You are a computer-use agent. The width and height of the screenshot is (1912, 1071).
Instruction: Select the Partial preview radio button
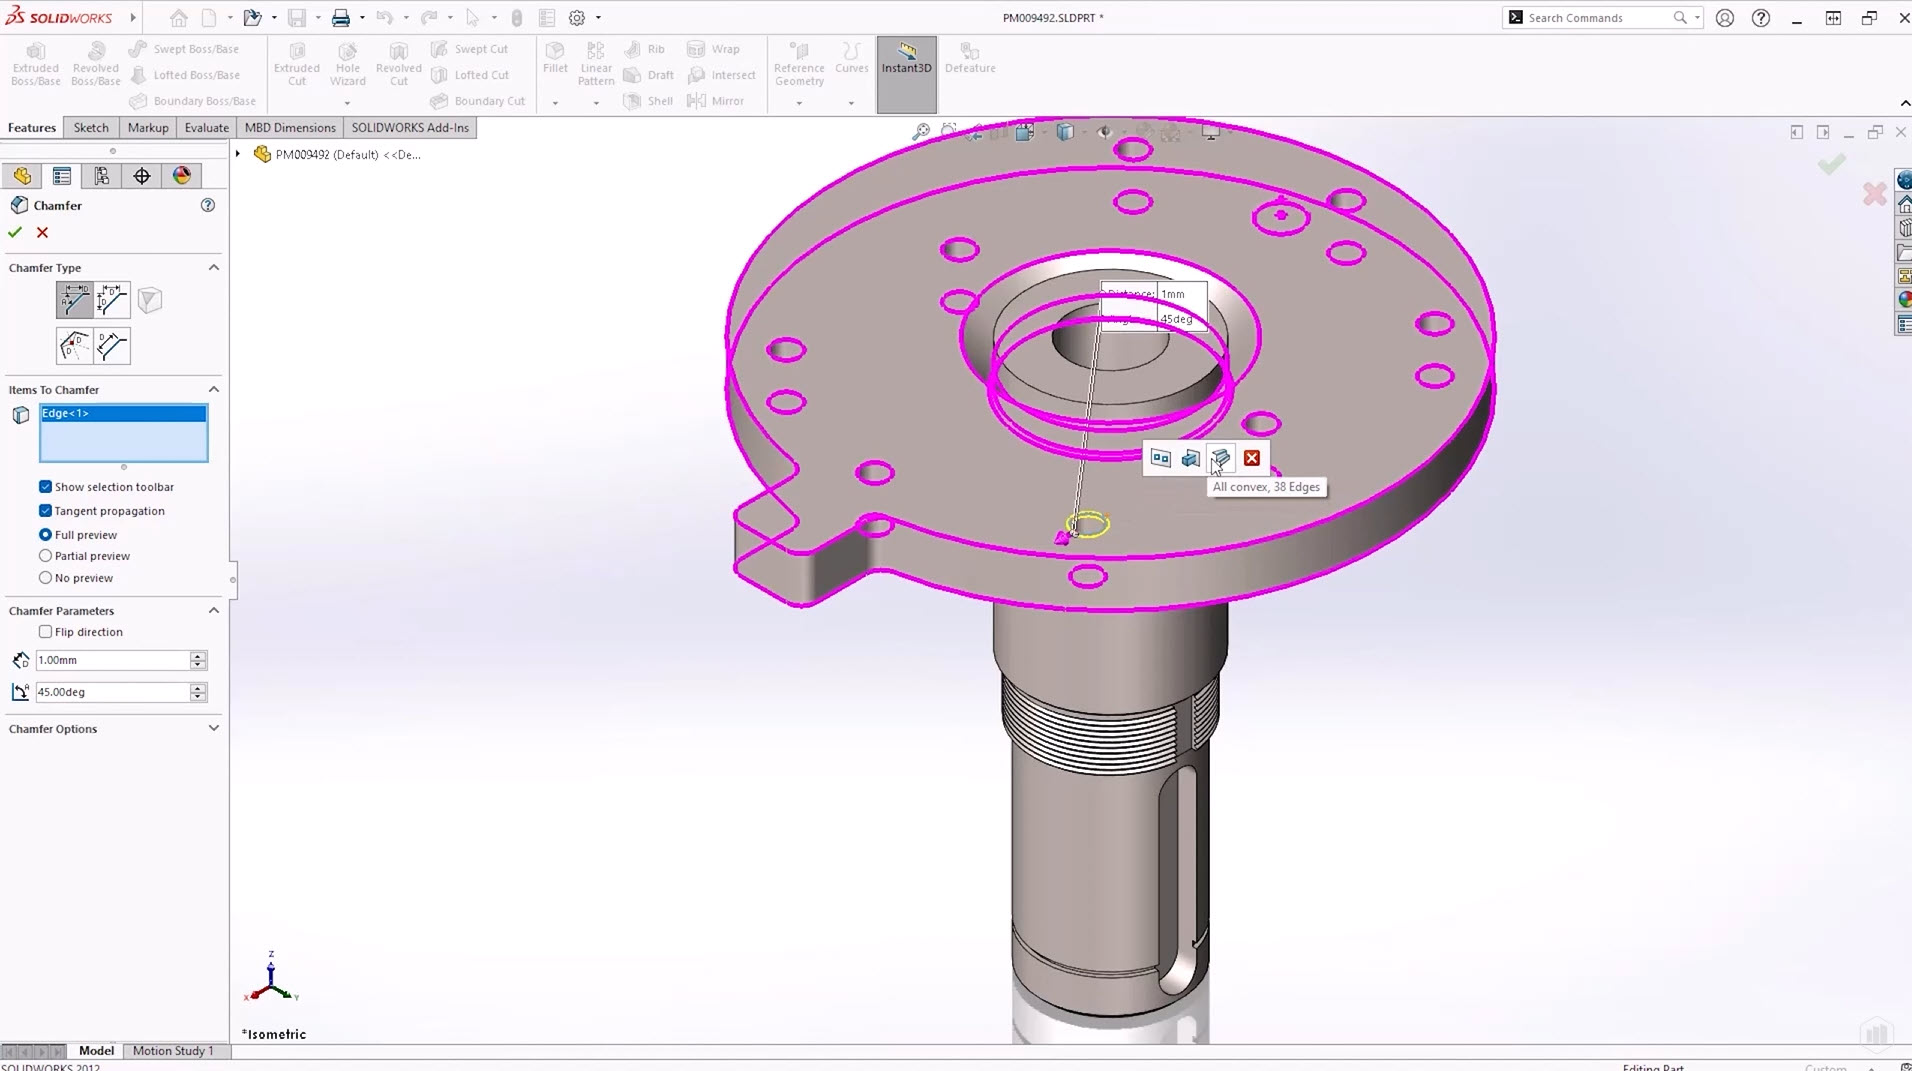(46, 556)
